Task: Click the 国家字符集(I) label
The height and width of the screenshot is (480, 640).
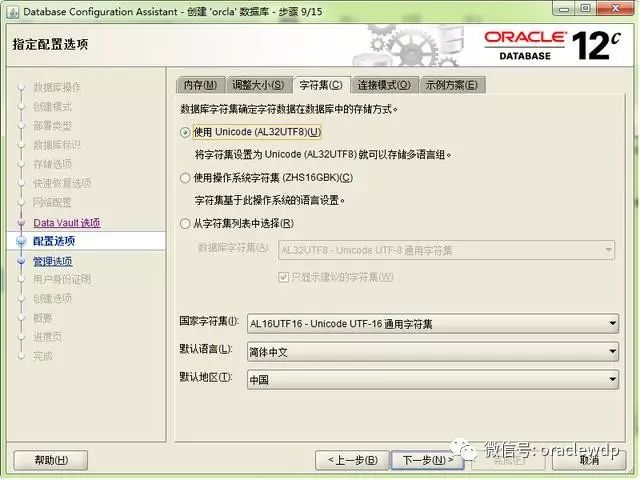Action: point(209,321)
